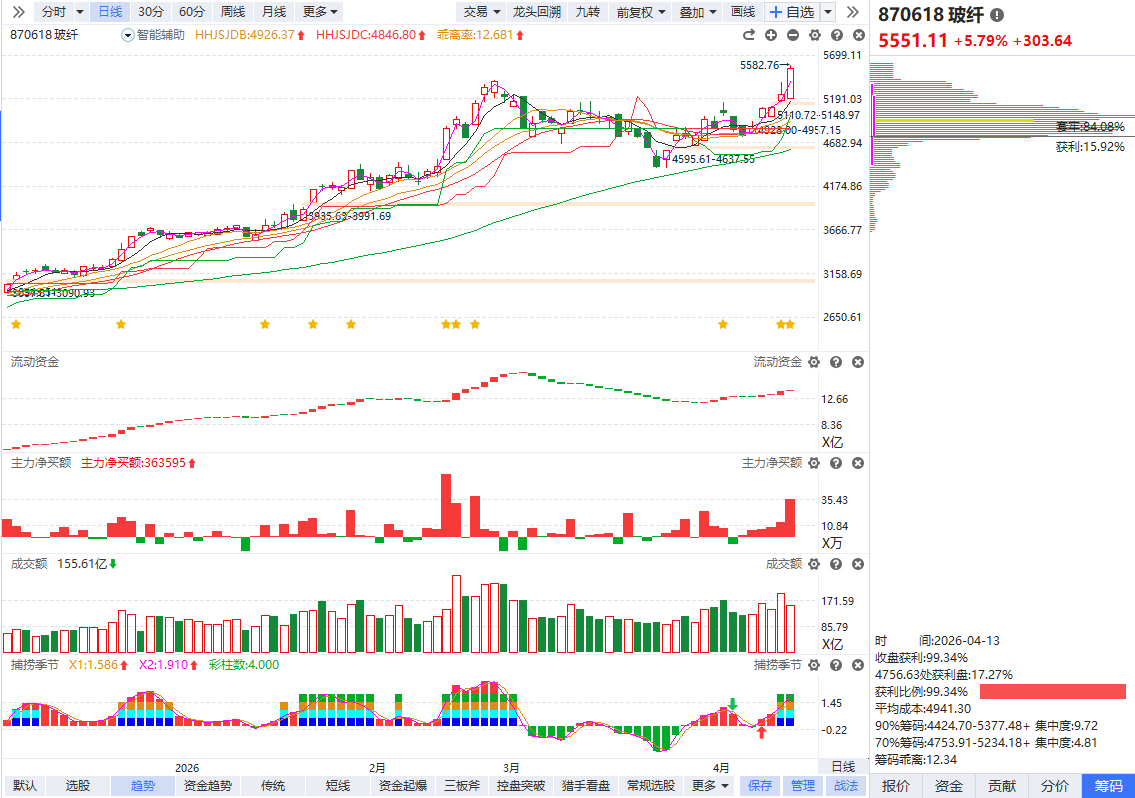Image resolution: width=1135 pixels, height=798 pixels.
Task: Click the share arrow icon above main chart
Action: coord(750,35)
